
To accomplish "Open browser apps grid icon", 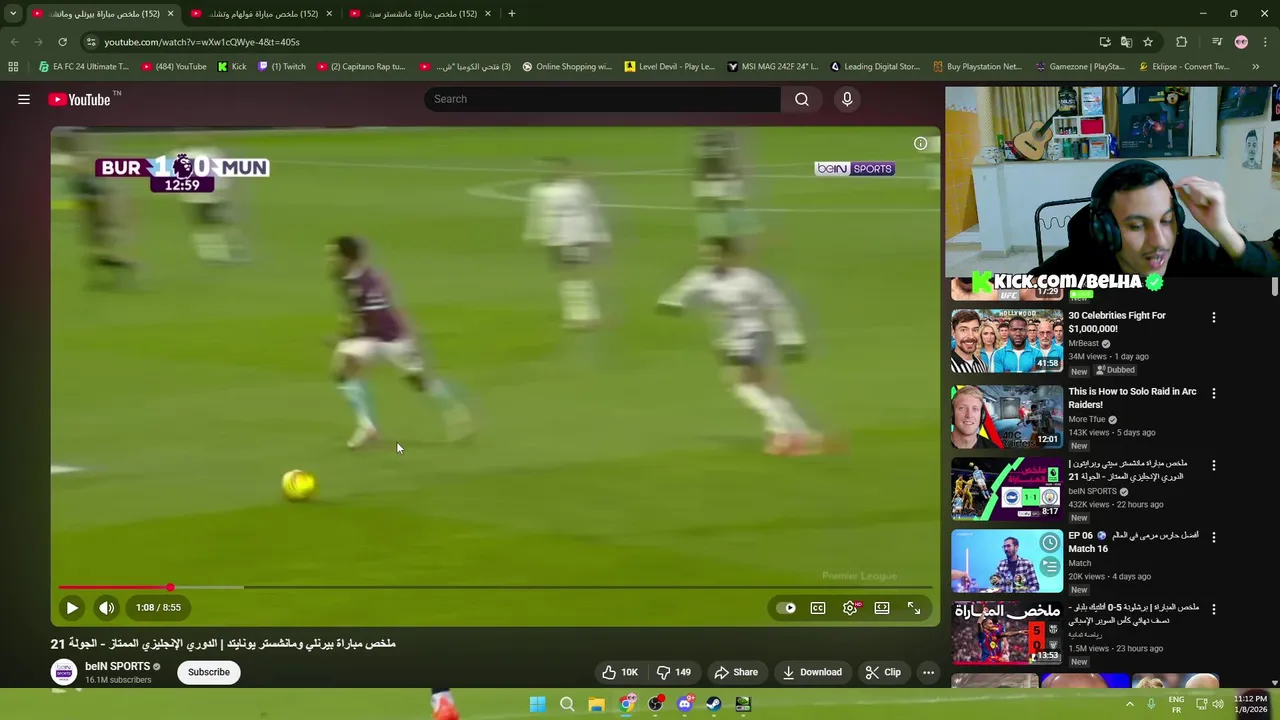I will click(13, 67).
